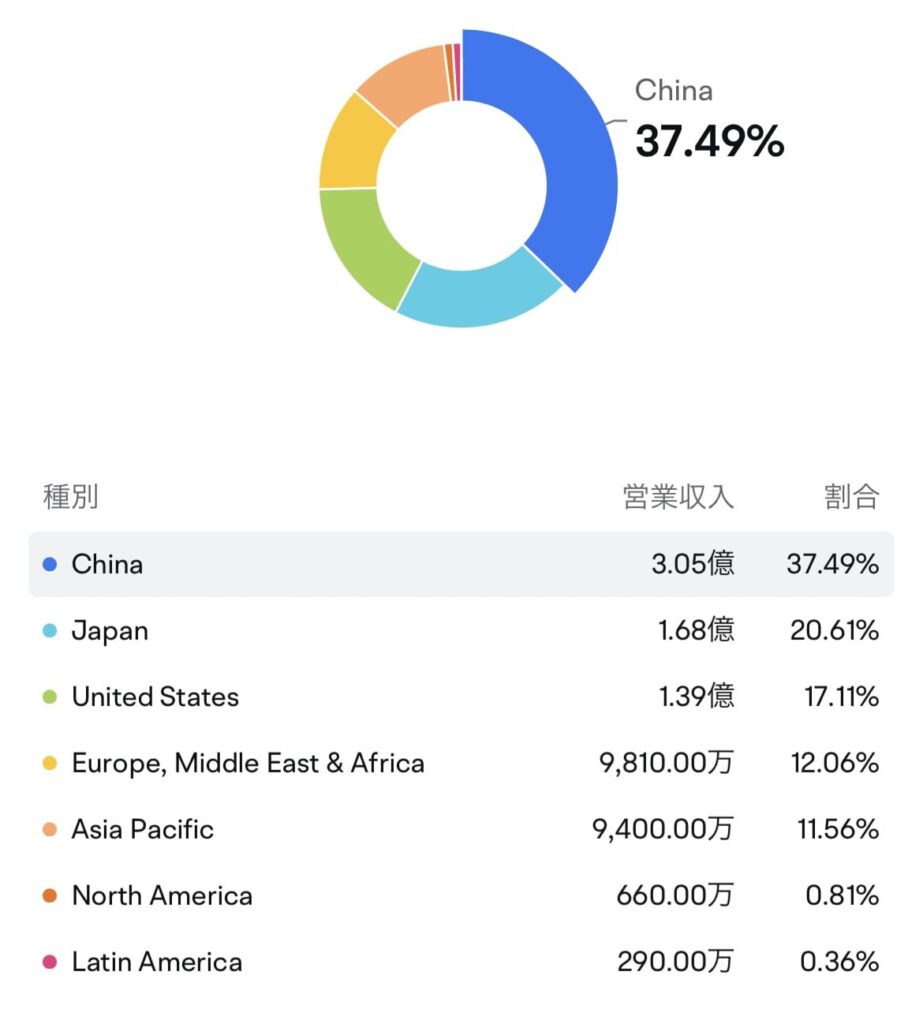Open the Latin America row label
Screen dimensions: 923x1024
coord(157,962)
